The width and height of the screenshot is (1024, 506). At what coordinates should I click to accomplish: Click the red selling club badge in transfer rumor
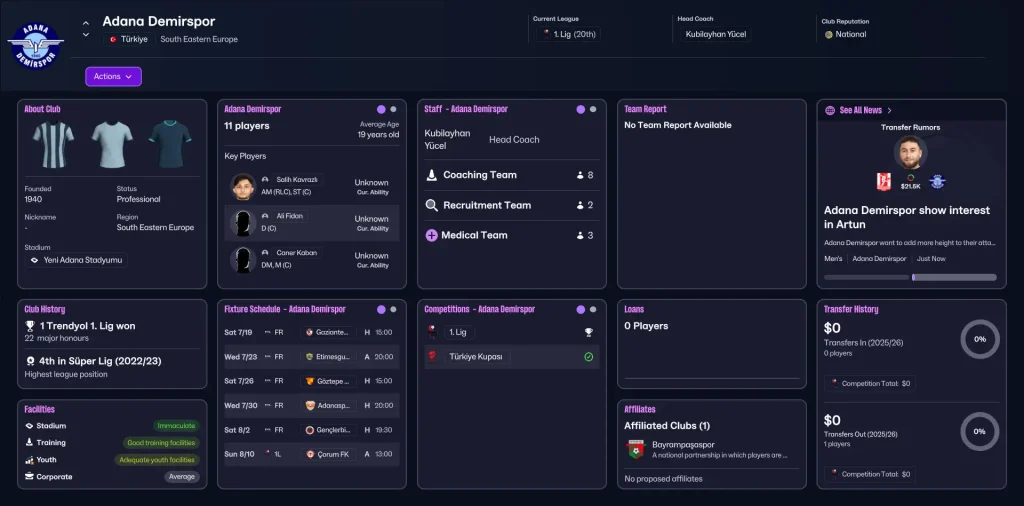(x=884, y=182)
